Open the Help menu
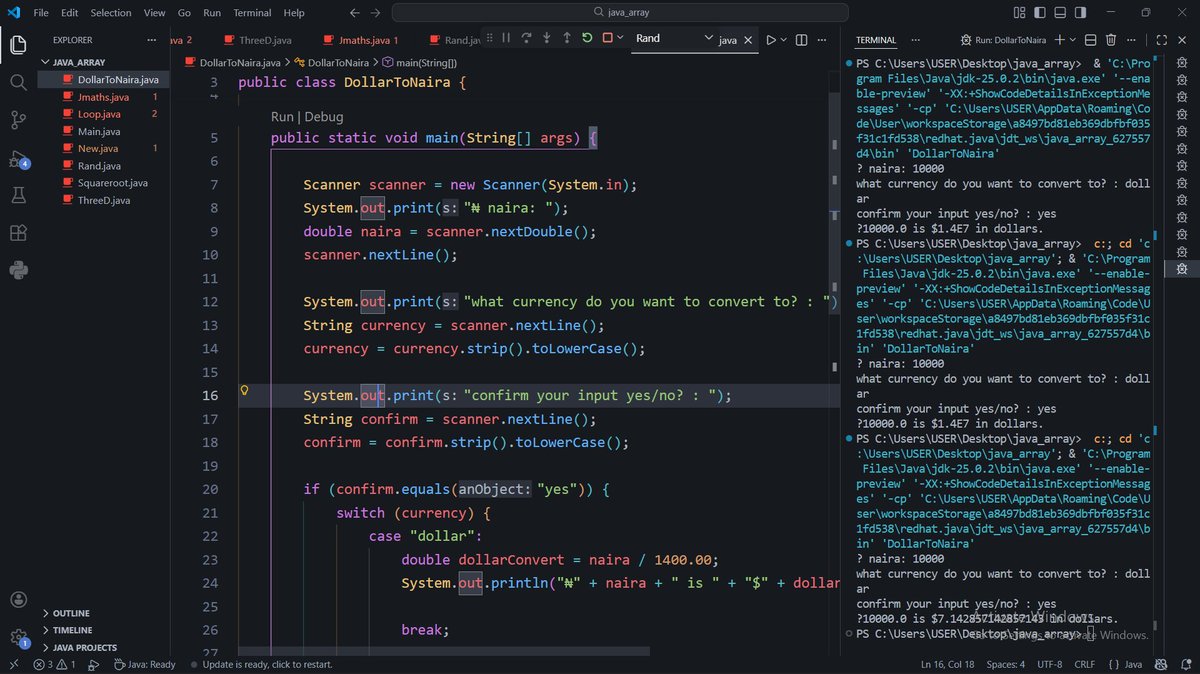The height and width of the screenshot is (674, 1200). [294, 13]
